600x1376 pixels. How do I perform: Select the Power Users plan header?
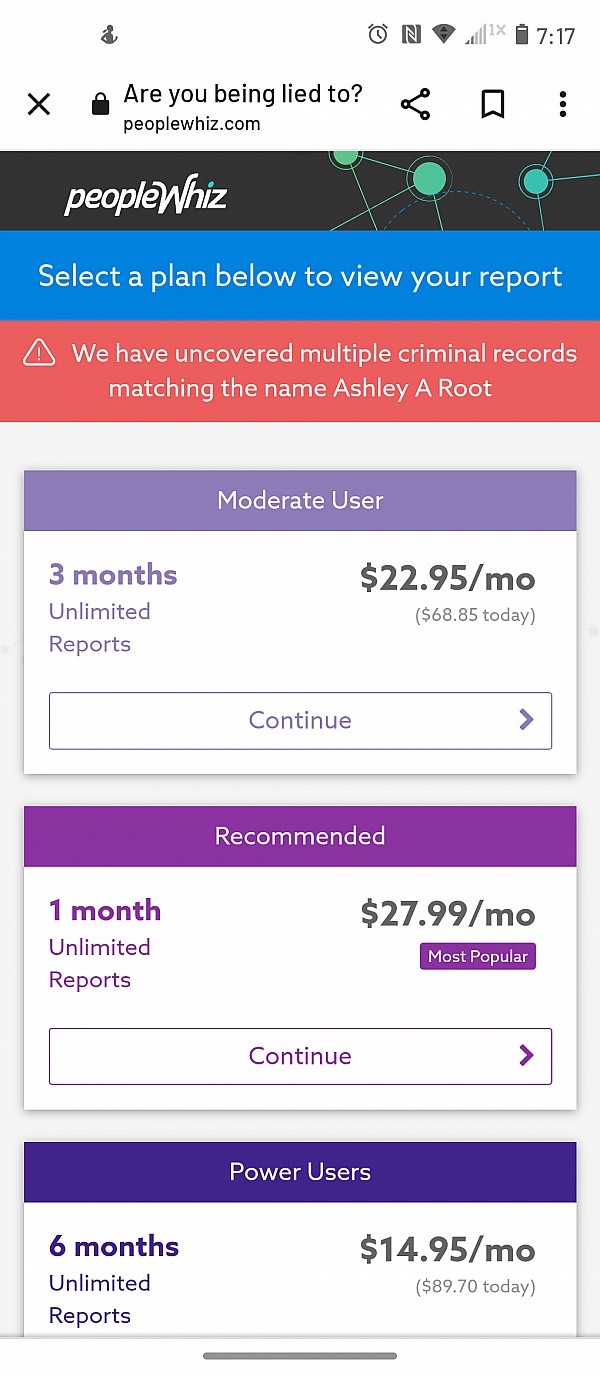[300, 1172]
